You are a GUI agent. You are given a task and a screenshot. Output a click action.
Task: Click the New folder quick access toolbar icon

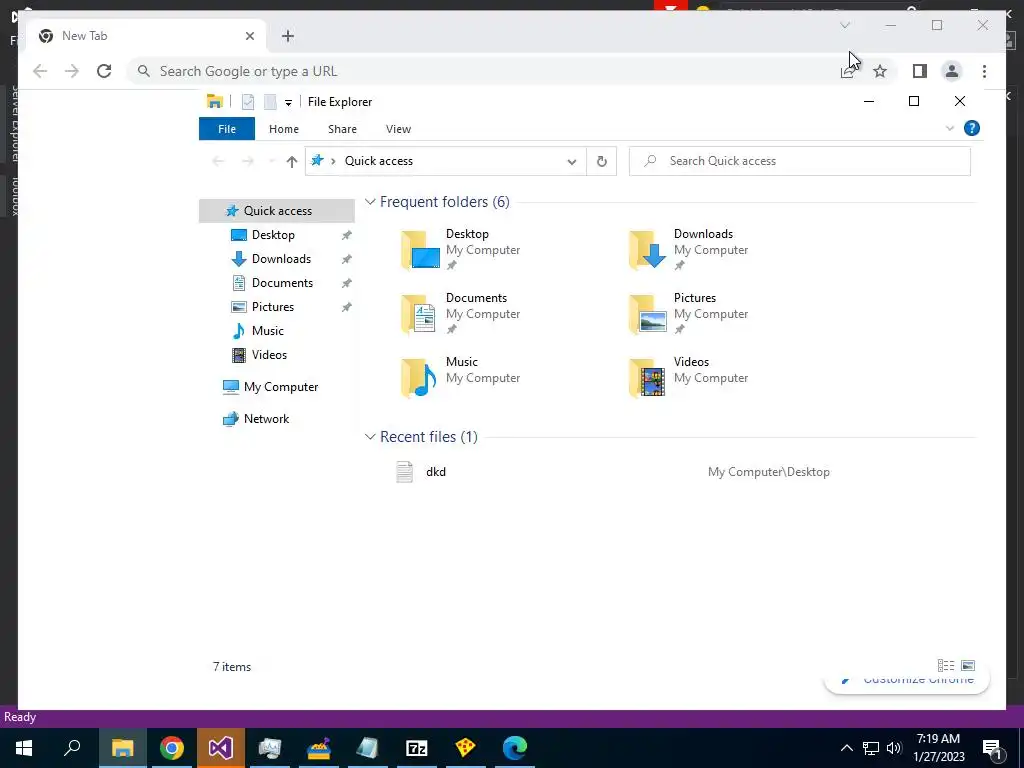[270, 102]
